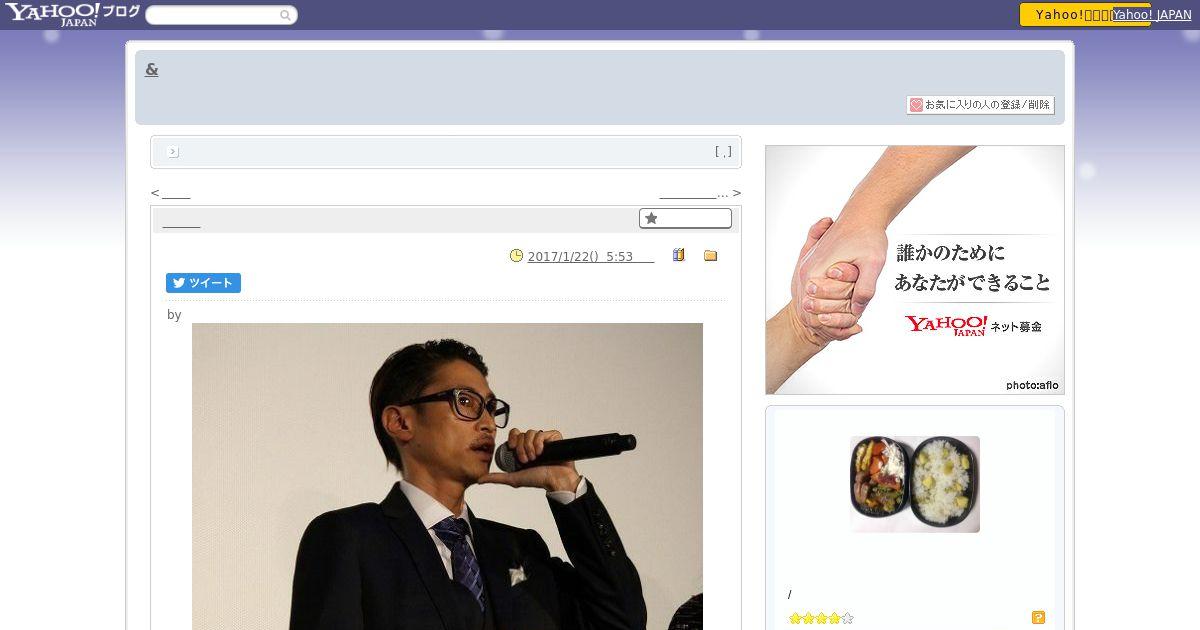Click the magnifier search icon
Viewport: 1200px width, 630px height.
(286, 15)
